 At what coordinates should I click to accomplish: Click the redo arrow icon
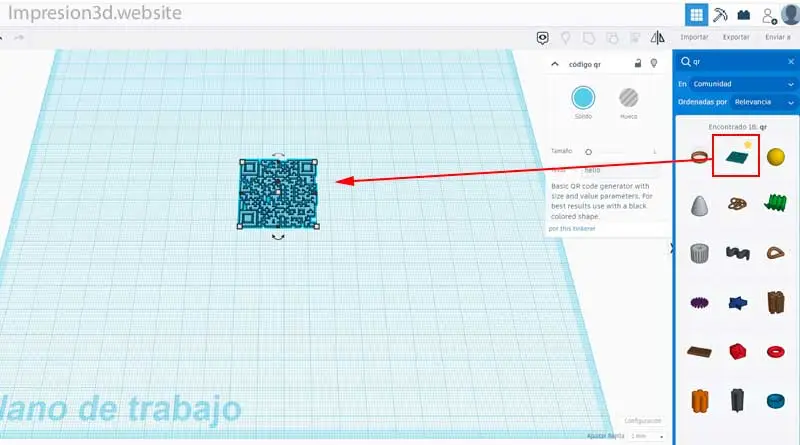click(x=19, y=37)
